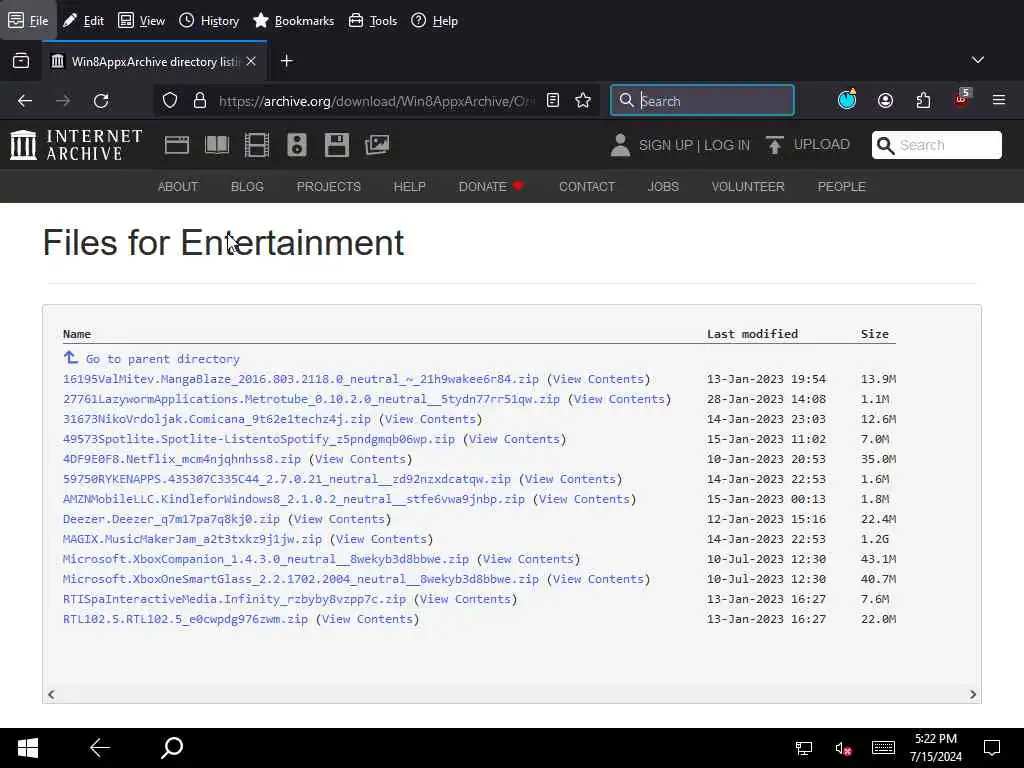Viewport: 1024px width, 768px height.
Task: Open the Firefox account icon
Action: point(886,101)
